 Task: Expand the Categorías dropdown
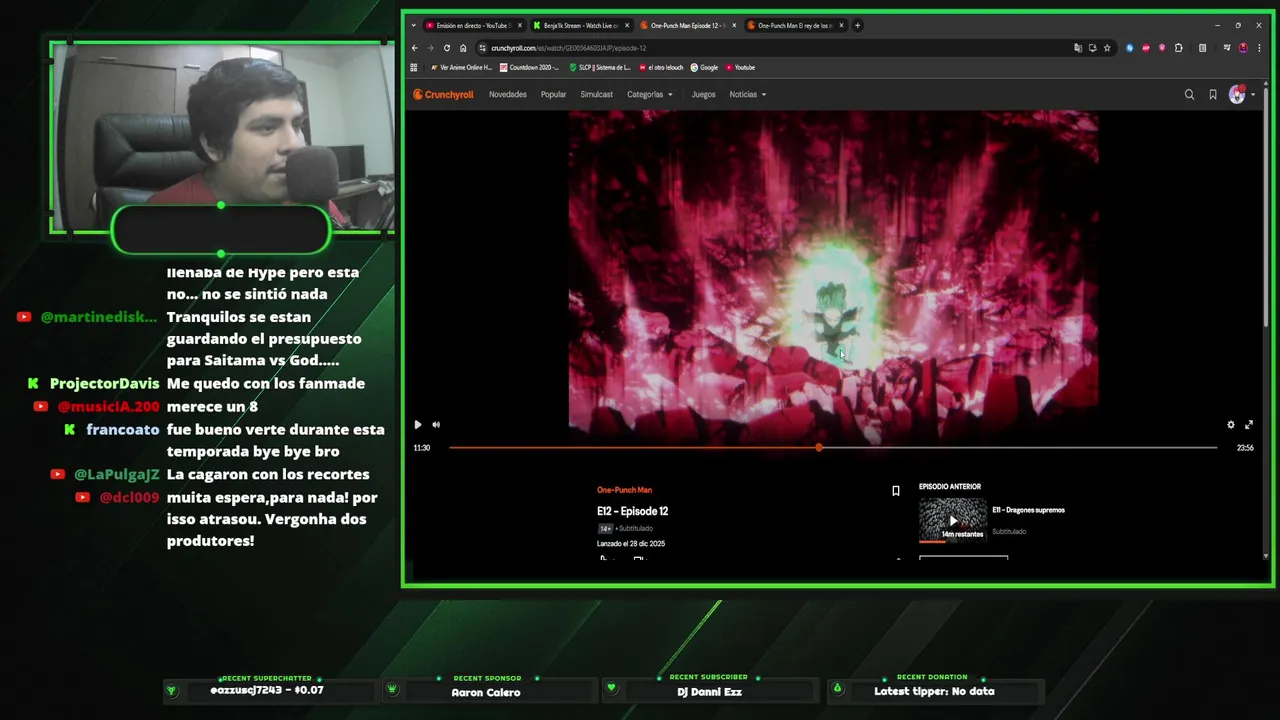click(650, 95)
